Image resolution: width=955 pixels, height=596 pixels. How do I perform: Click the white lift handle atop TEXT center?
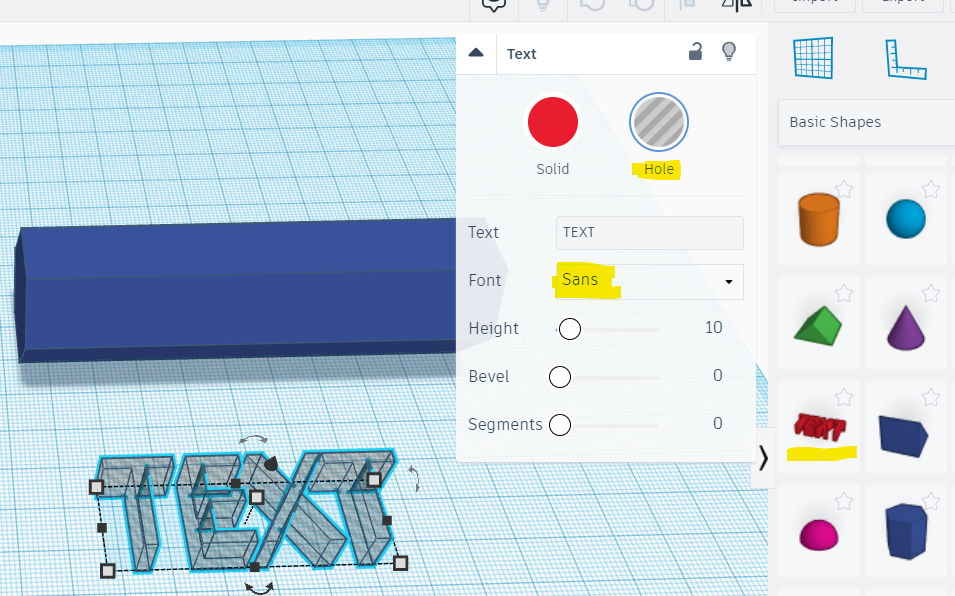[x=257, y=497]
